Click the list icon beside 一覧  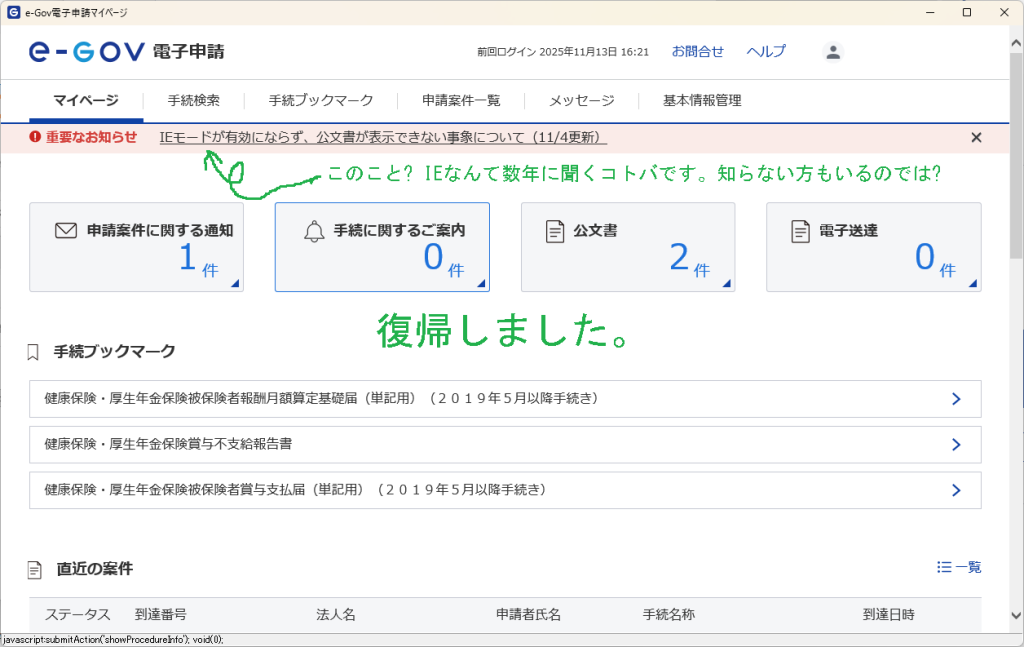pyautogui.click(x=944, y=567)
